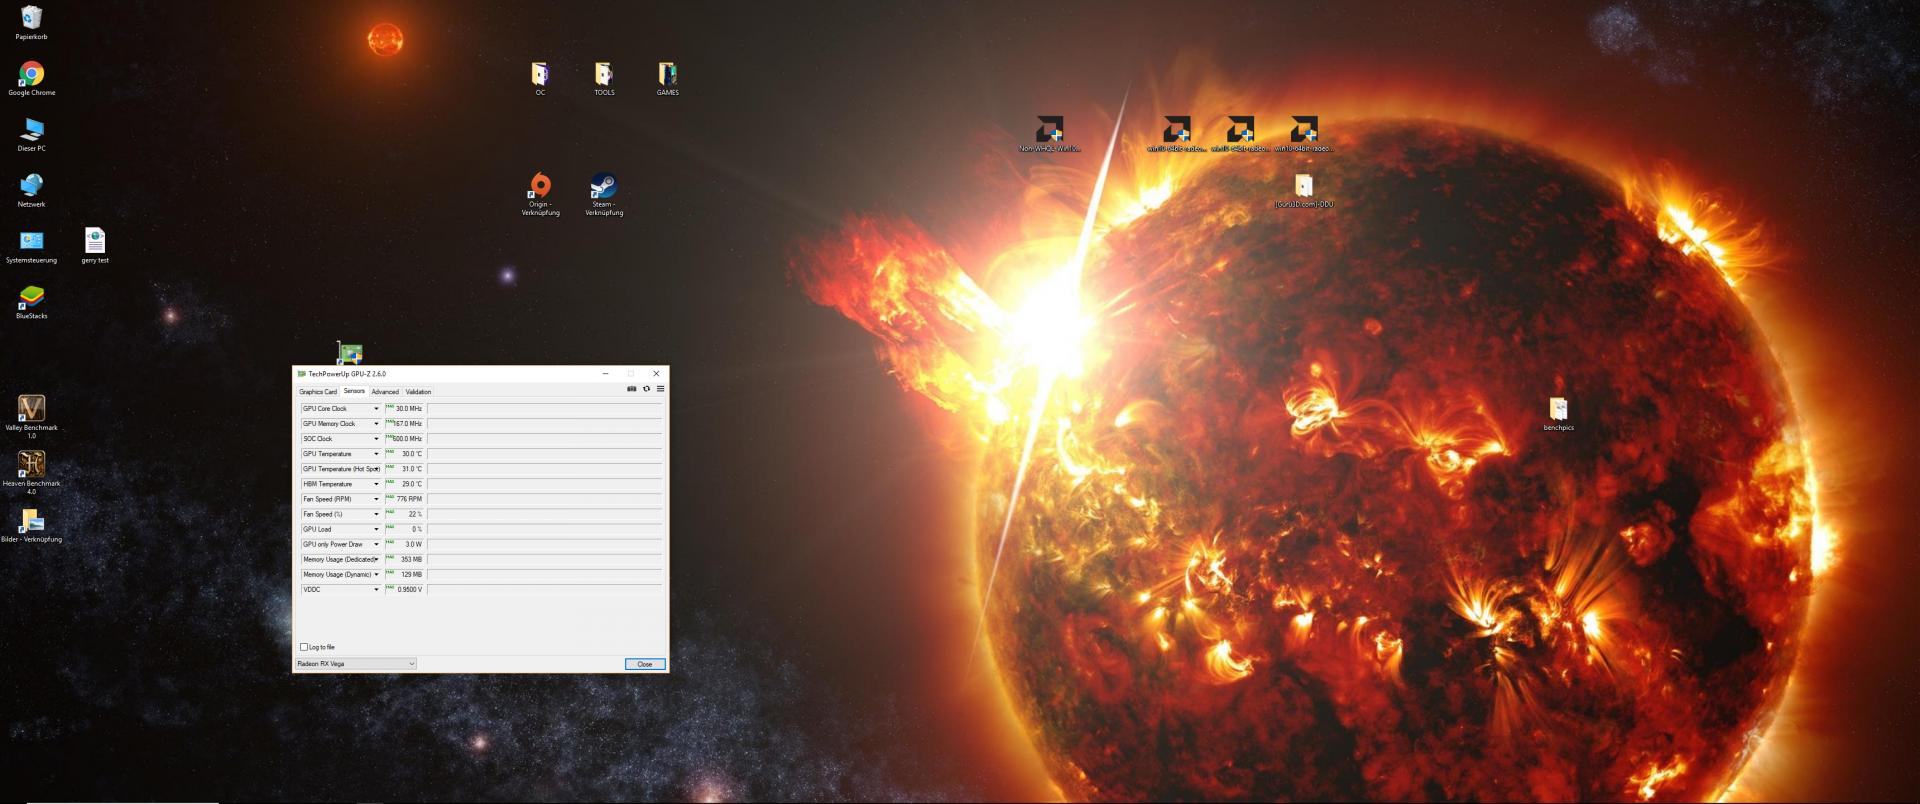Click the GPU Core Clock graph area
This screenshot has height=804, width=1920.
point(545,409)
